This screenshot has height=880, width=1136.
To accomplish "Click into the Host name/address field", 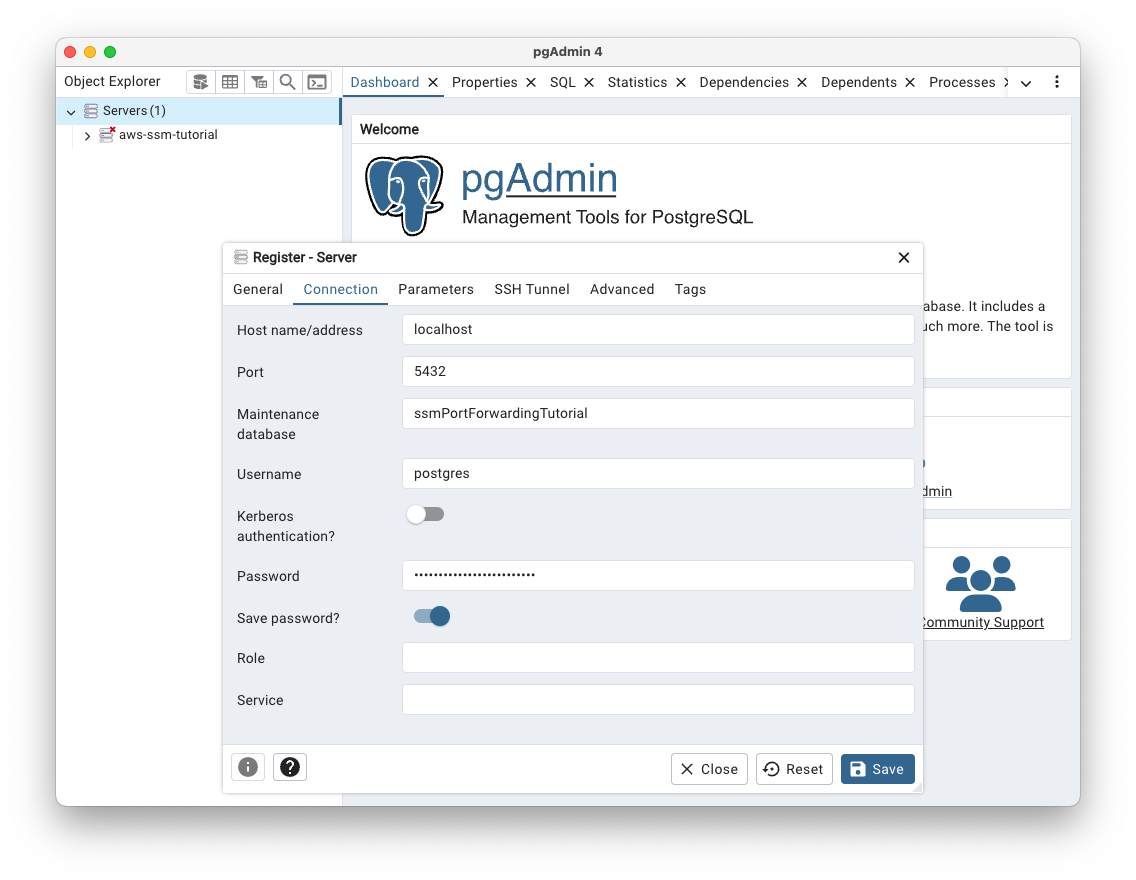I will pyautogui.click(x=657, y=329).
